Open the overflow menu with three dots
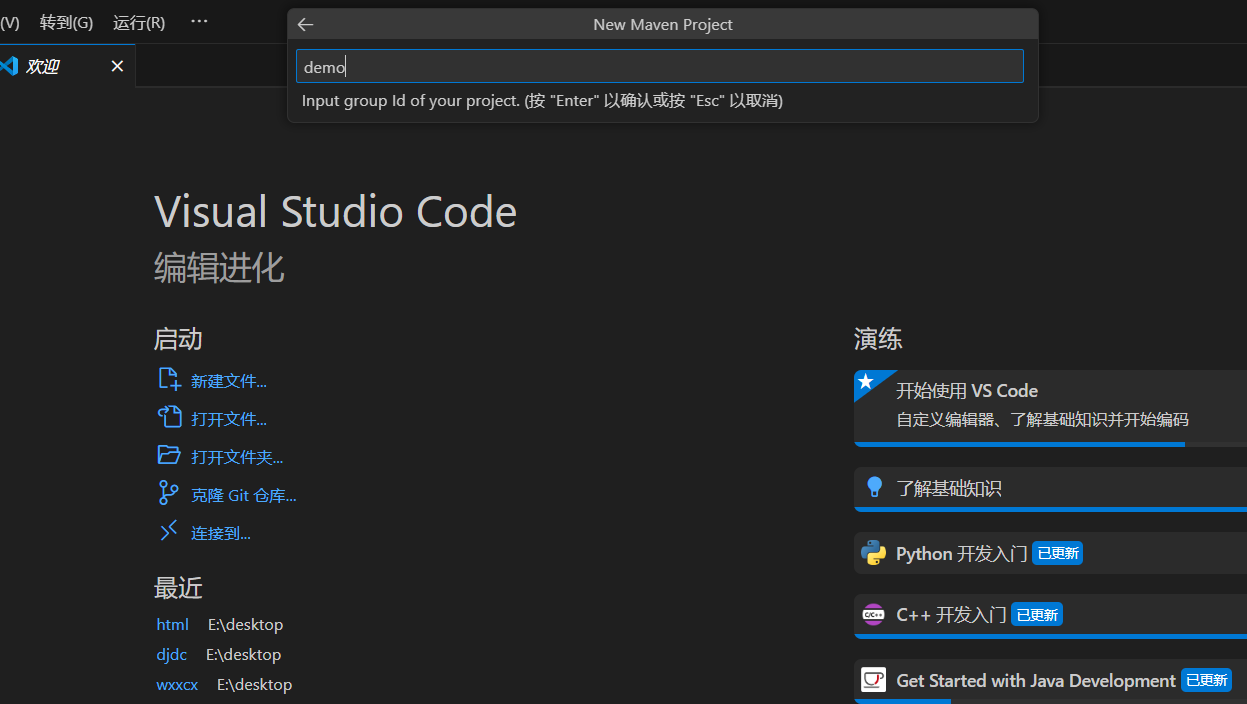1247x704 pixels. (199, 21)
